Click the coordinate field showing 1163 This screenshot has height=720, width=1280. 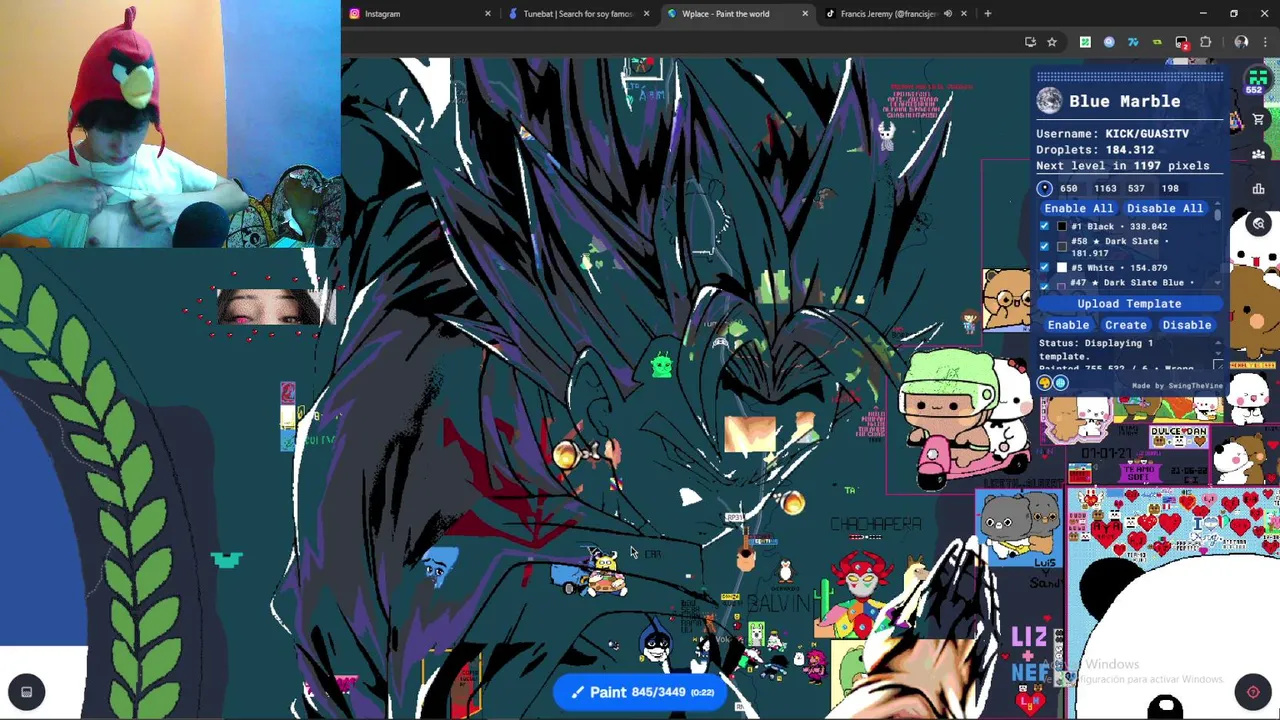click(x=1105, y=188)
